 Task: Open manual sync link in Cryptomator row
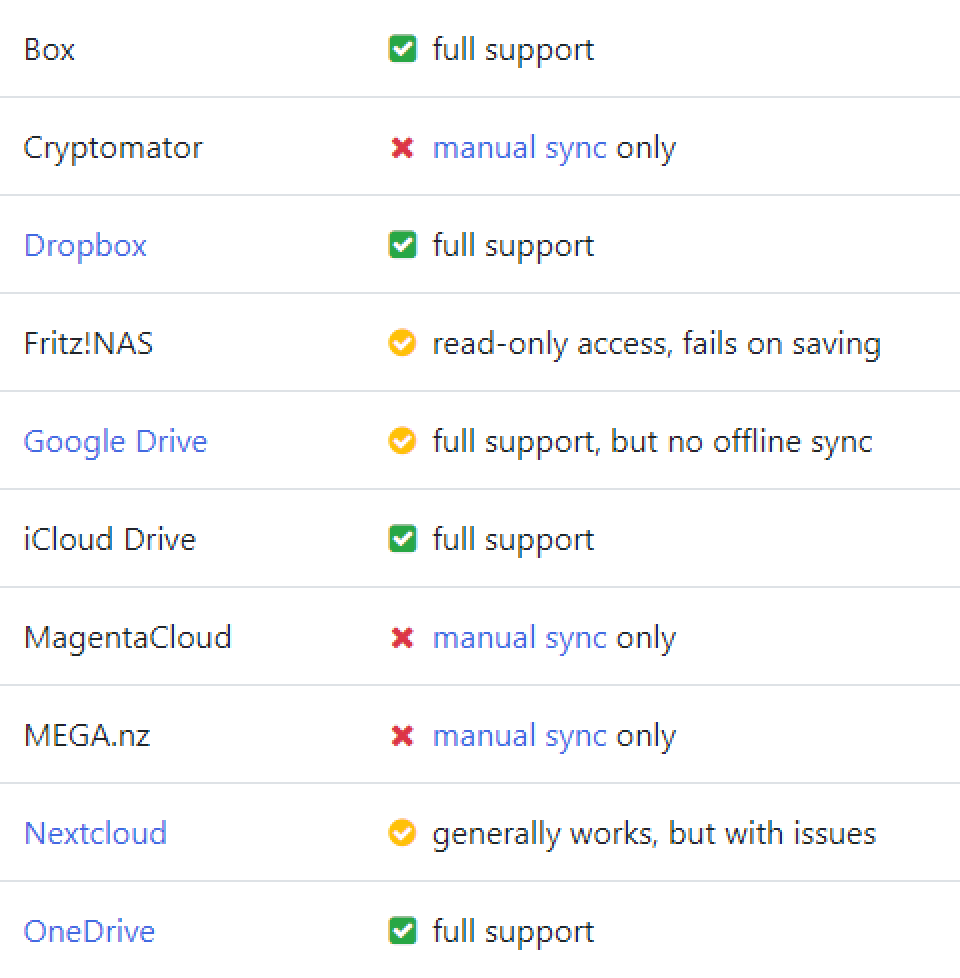520,148
